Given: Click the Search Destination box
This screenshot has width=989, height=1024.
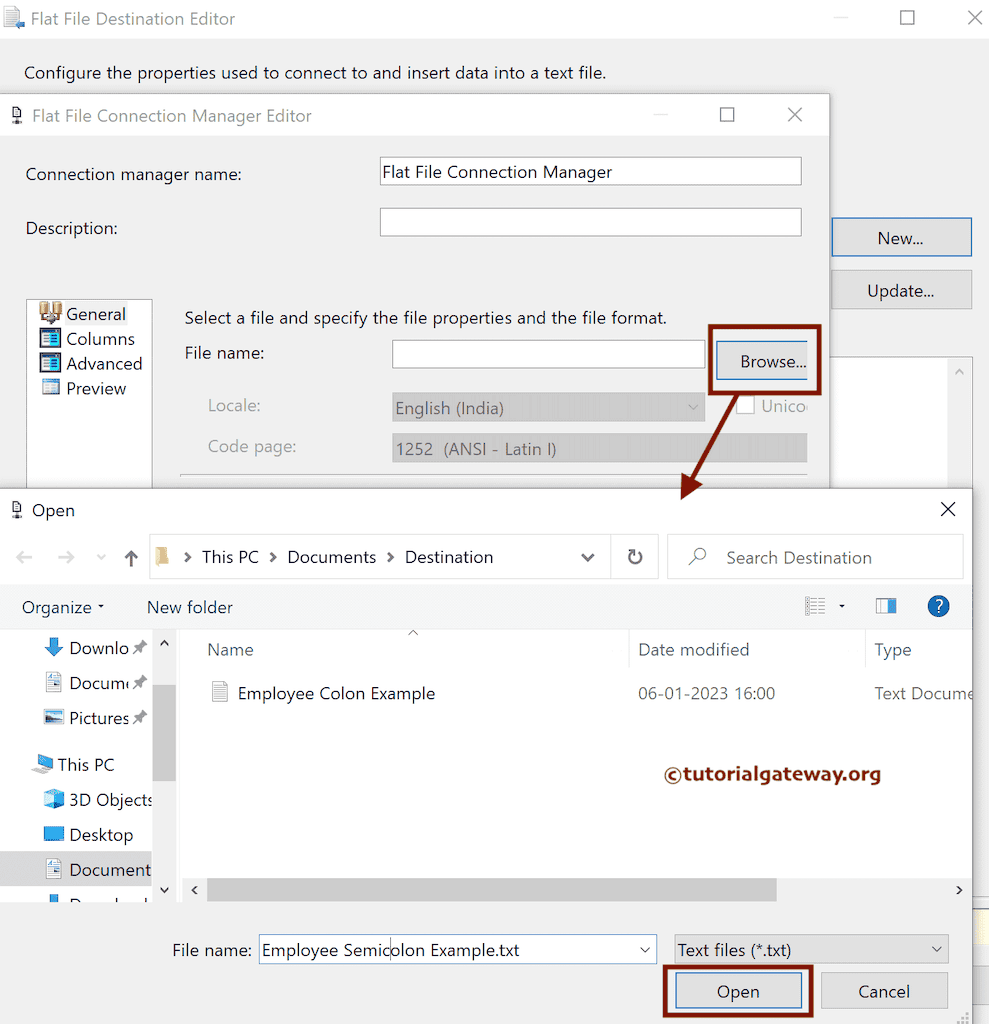Looking at the screenshot, I should click(x=815, y=557).
